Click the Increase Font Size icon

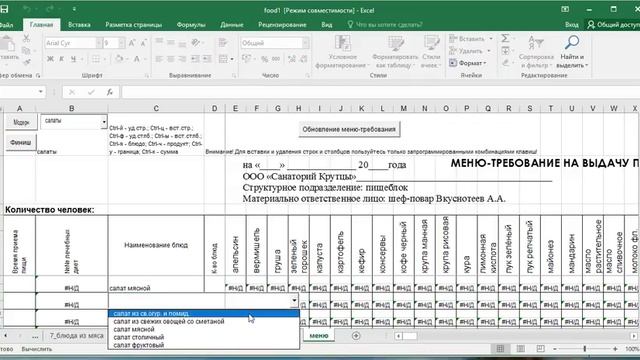[x=132, y=43]
